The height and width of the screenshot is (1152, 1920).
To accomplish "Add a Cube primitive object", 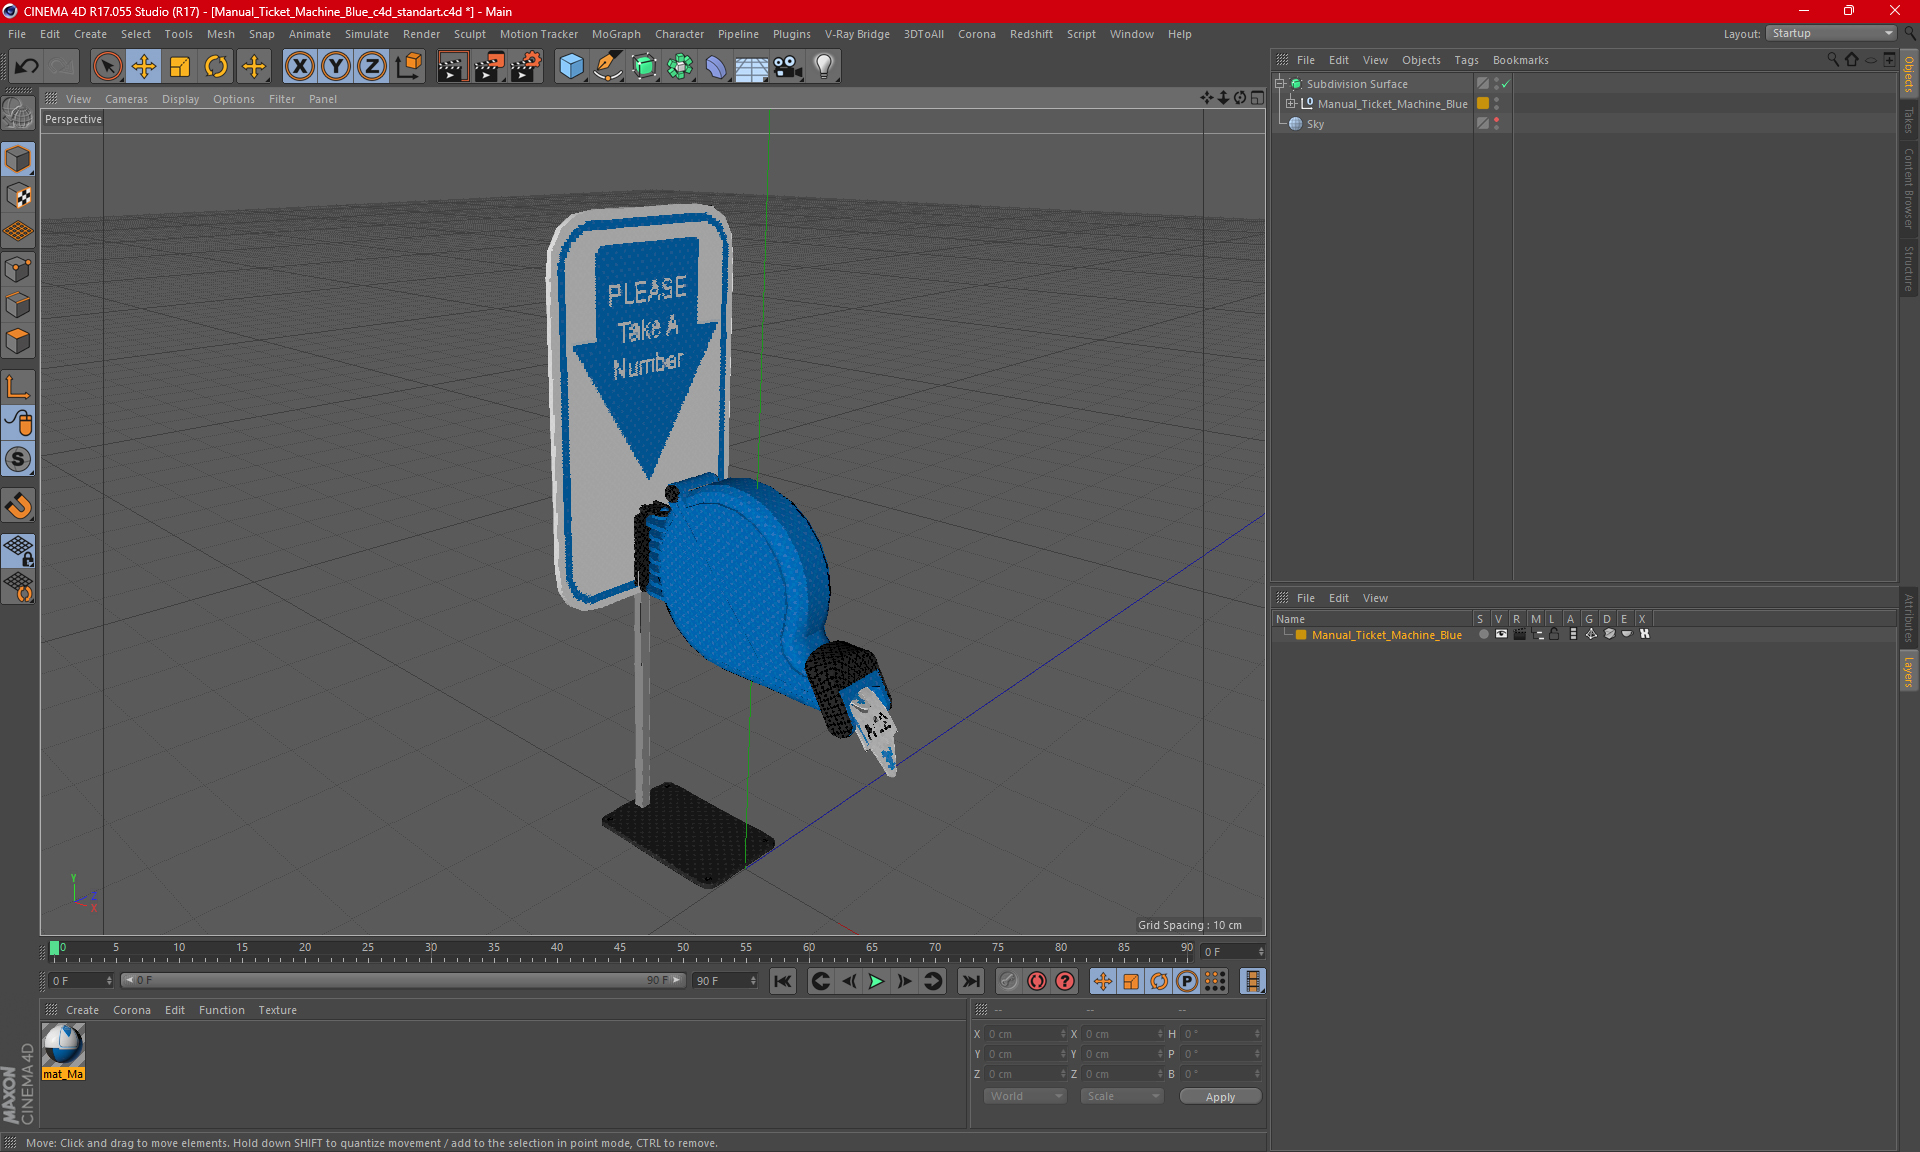I will point(571,67).
